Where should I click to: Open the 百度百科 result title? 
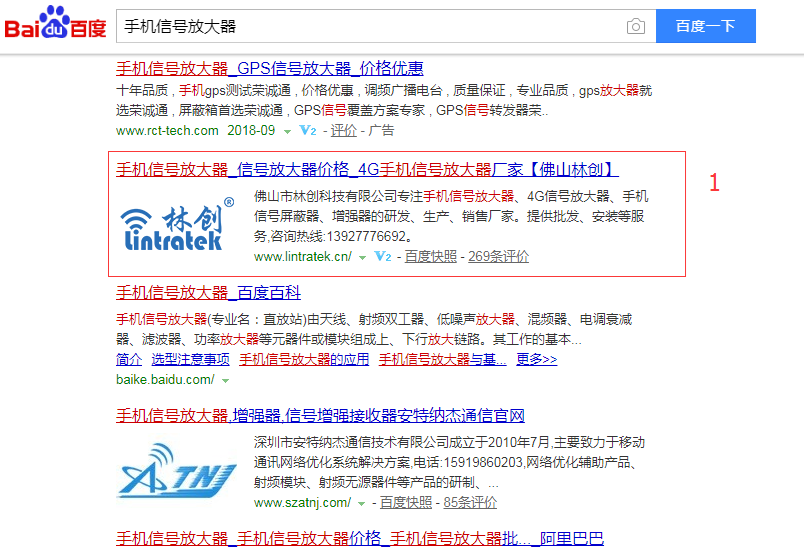[x=208, y=293]
